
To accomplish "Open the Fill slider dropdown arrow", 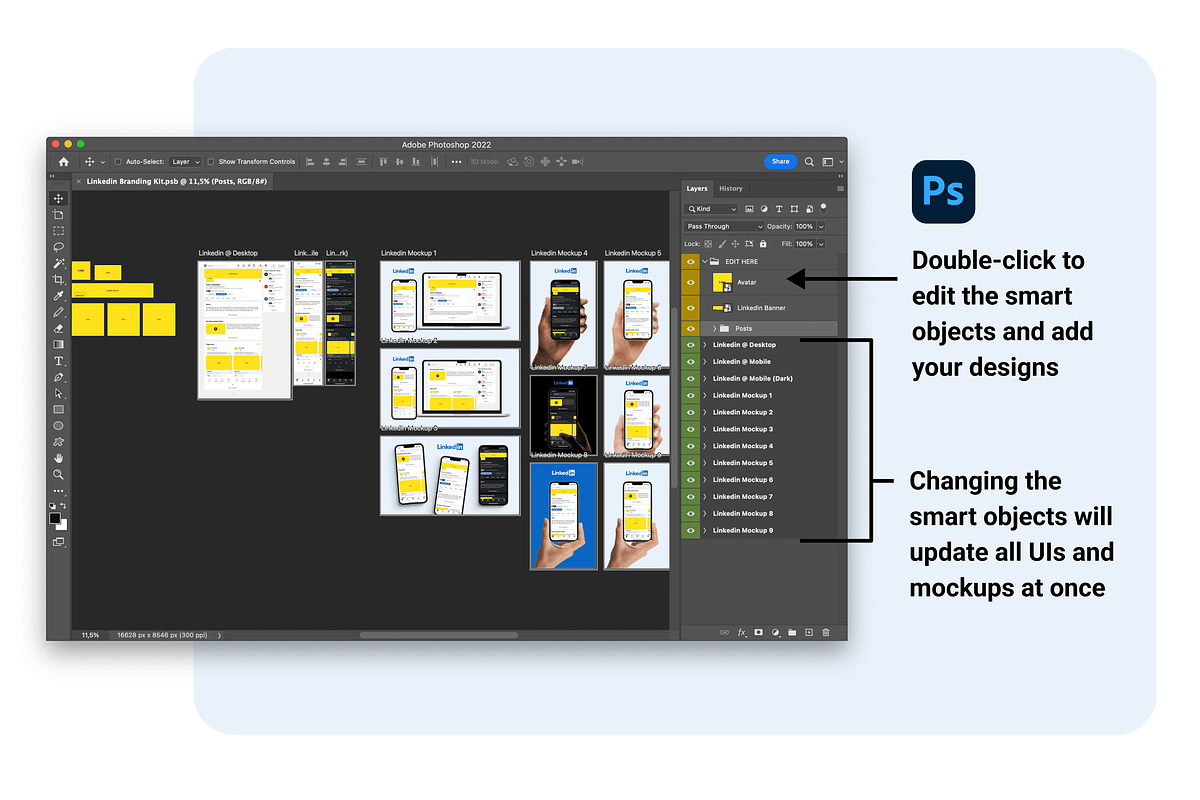I will point(822,243).
